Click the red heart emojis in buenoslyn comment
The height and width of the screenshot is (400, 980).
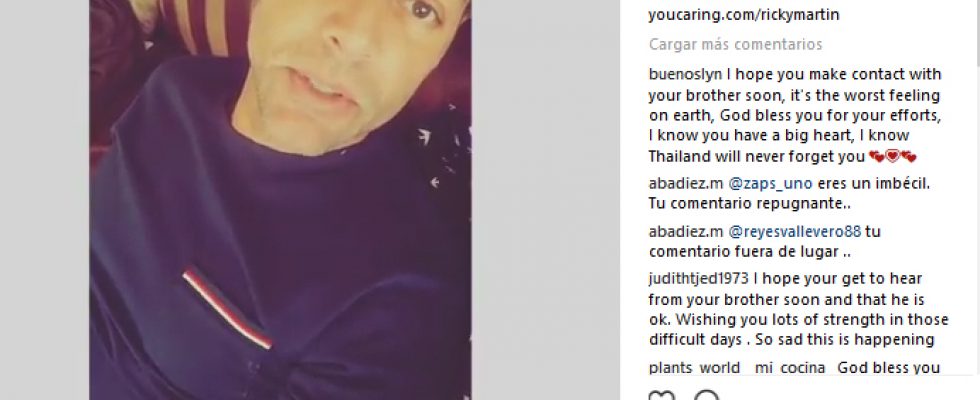892,157
